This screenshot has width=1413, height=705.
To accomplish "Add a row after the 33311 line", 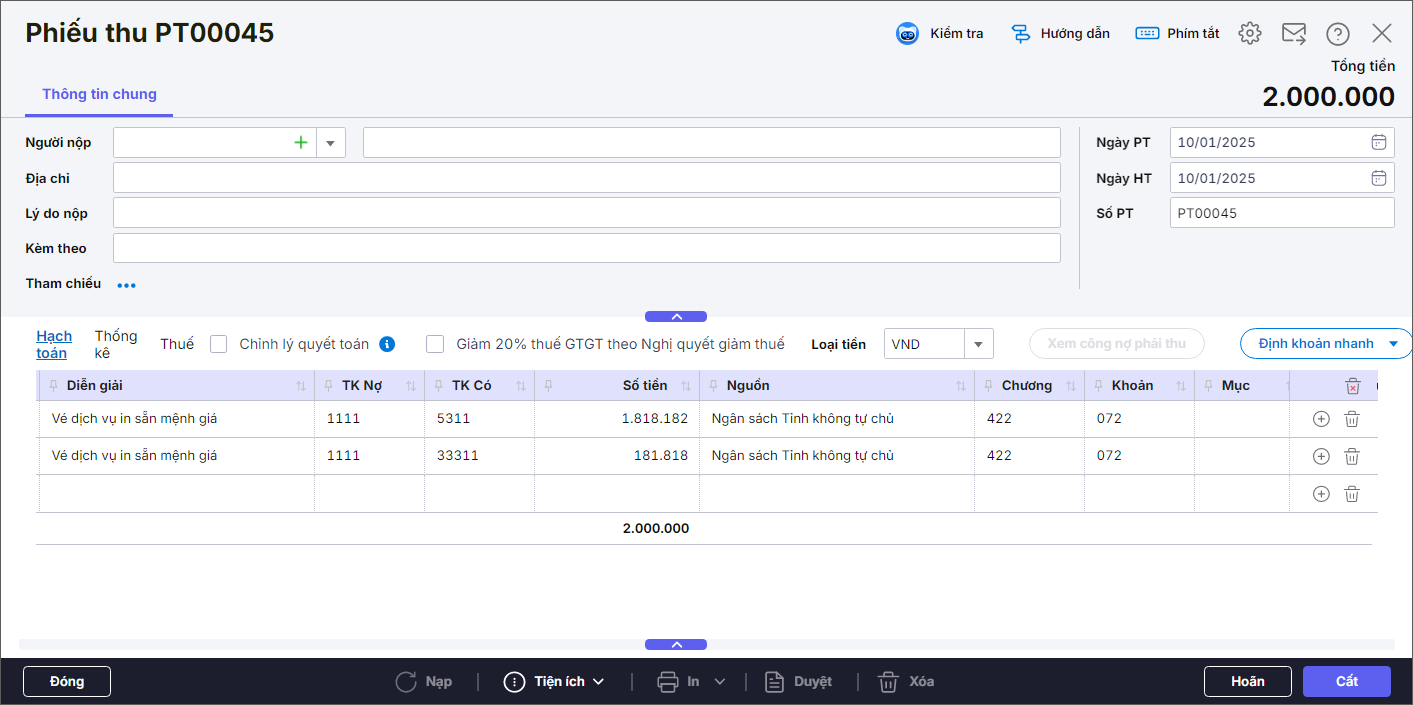I will click(1320, 456).
